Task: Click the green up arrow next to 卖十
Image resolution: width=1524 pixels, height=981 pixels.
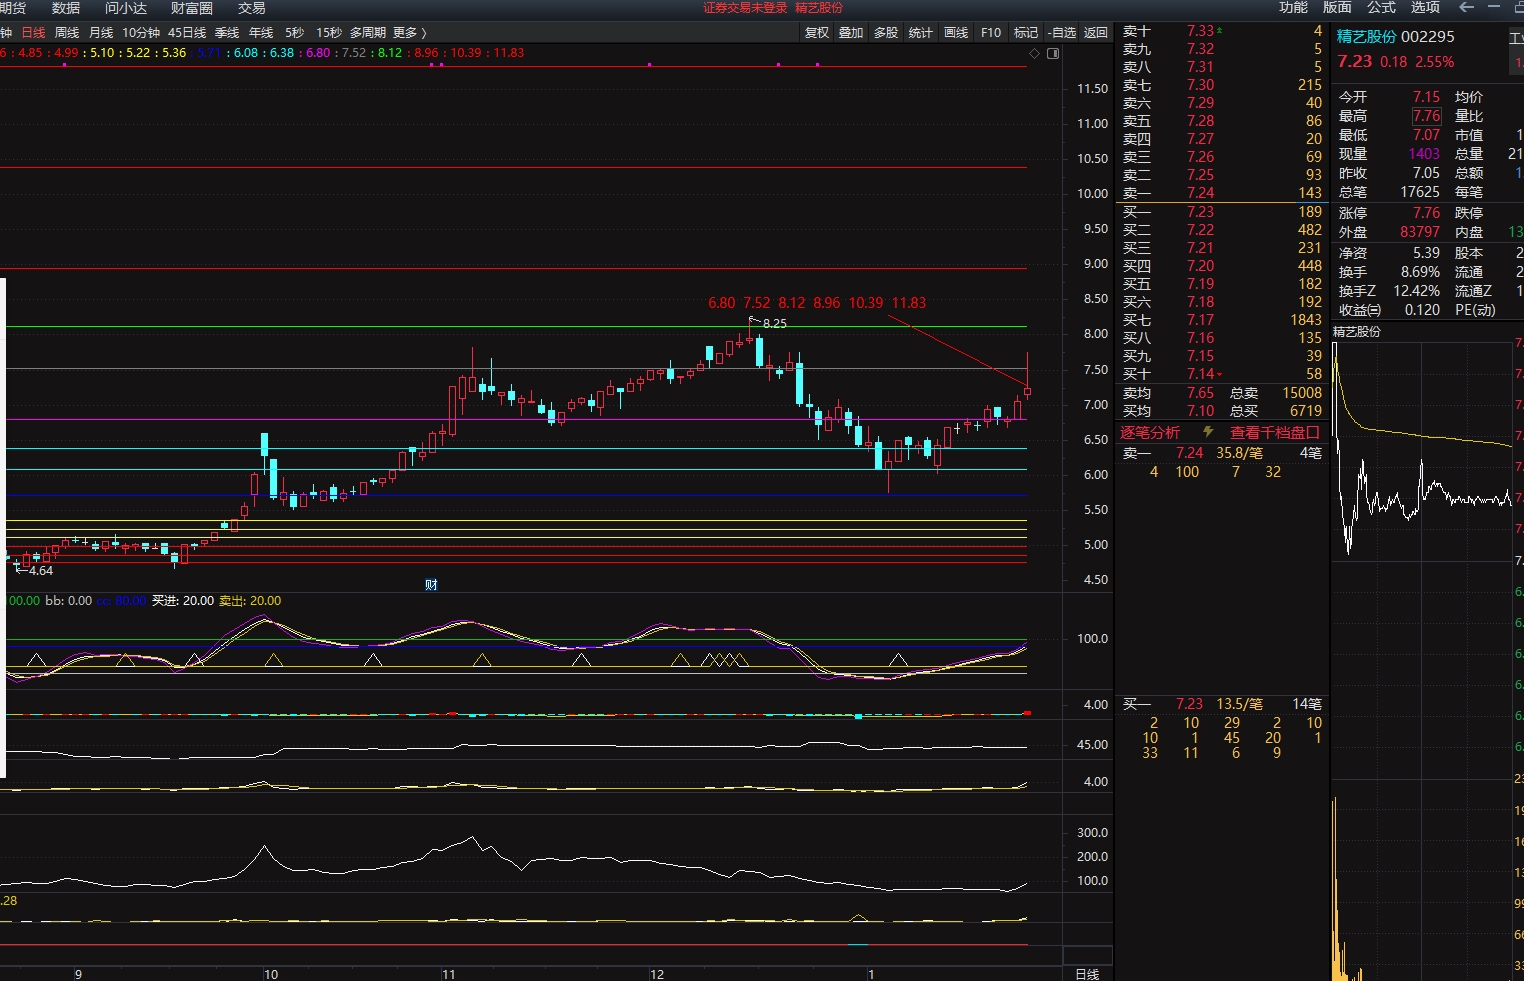Action: [x=1219, y=31]
